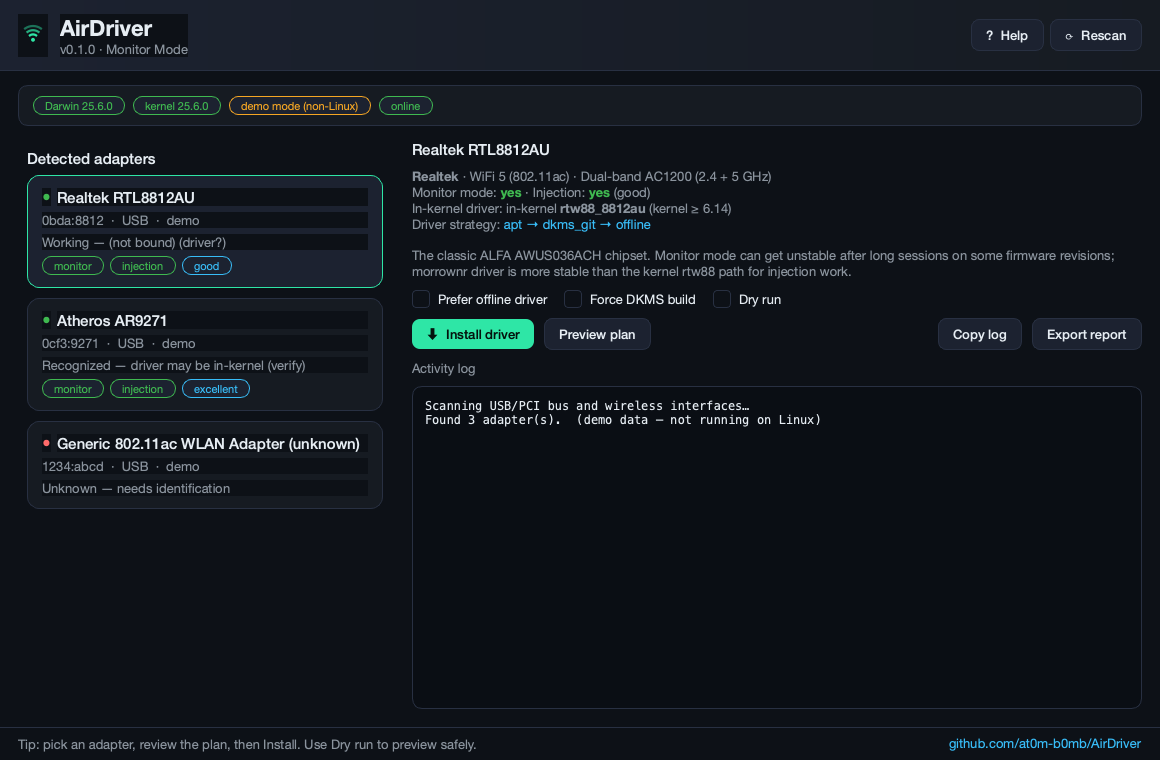Click the red status dot of Generic WLAN Adapter
The image size is (1160, 760).
(x=46, y=443)
